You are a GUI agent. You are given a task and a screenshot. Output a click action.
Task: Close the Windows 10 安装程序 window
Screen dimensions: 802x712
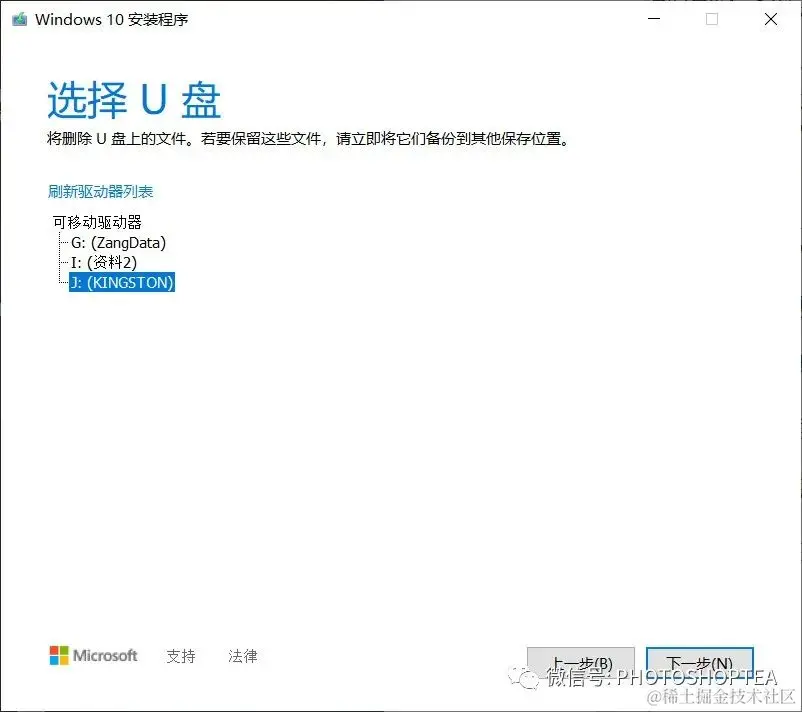[x=771, y=19]
